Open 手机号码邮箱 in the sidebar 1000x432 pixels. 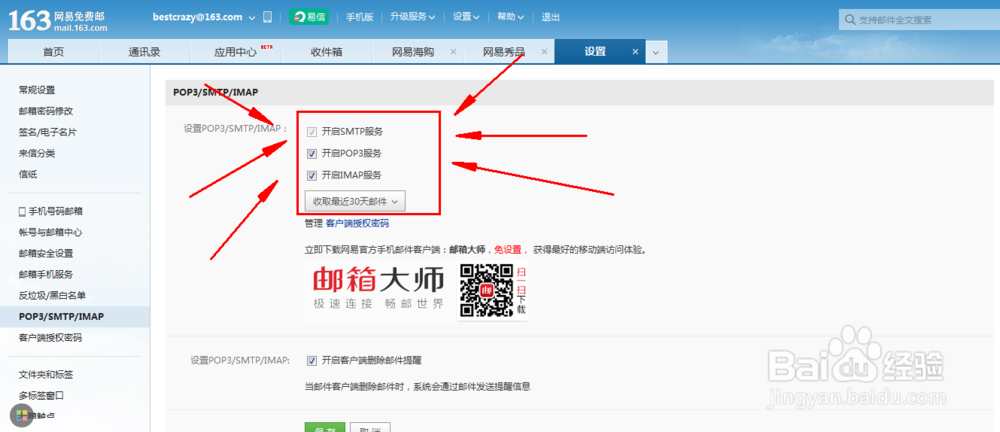click(50, 211)
